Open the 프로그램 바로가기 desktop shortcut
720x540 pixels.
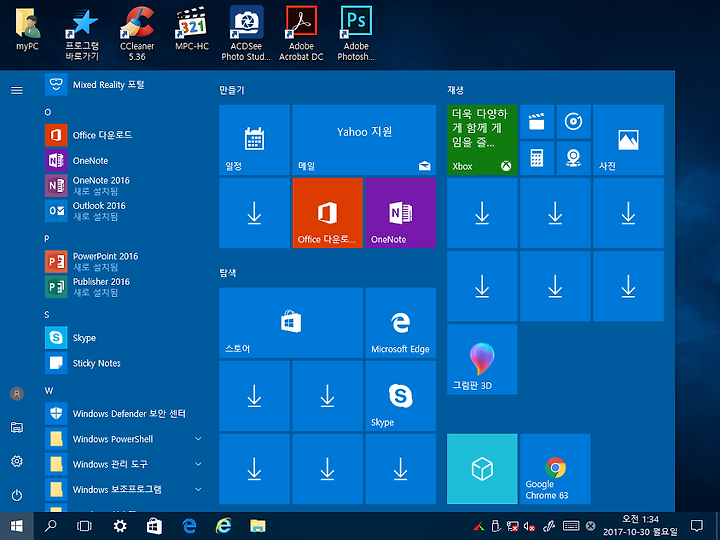tap(82, 35)
